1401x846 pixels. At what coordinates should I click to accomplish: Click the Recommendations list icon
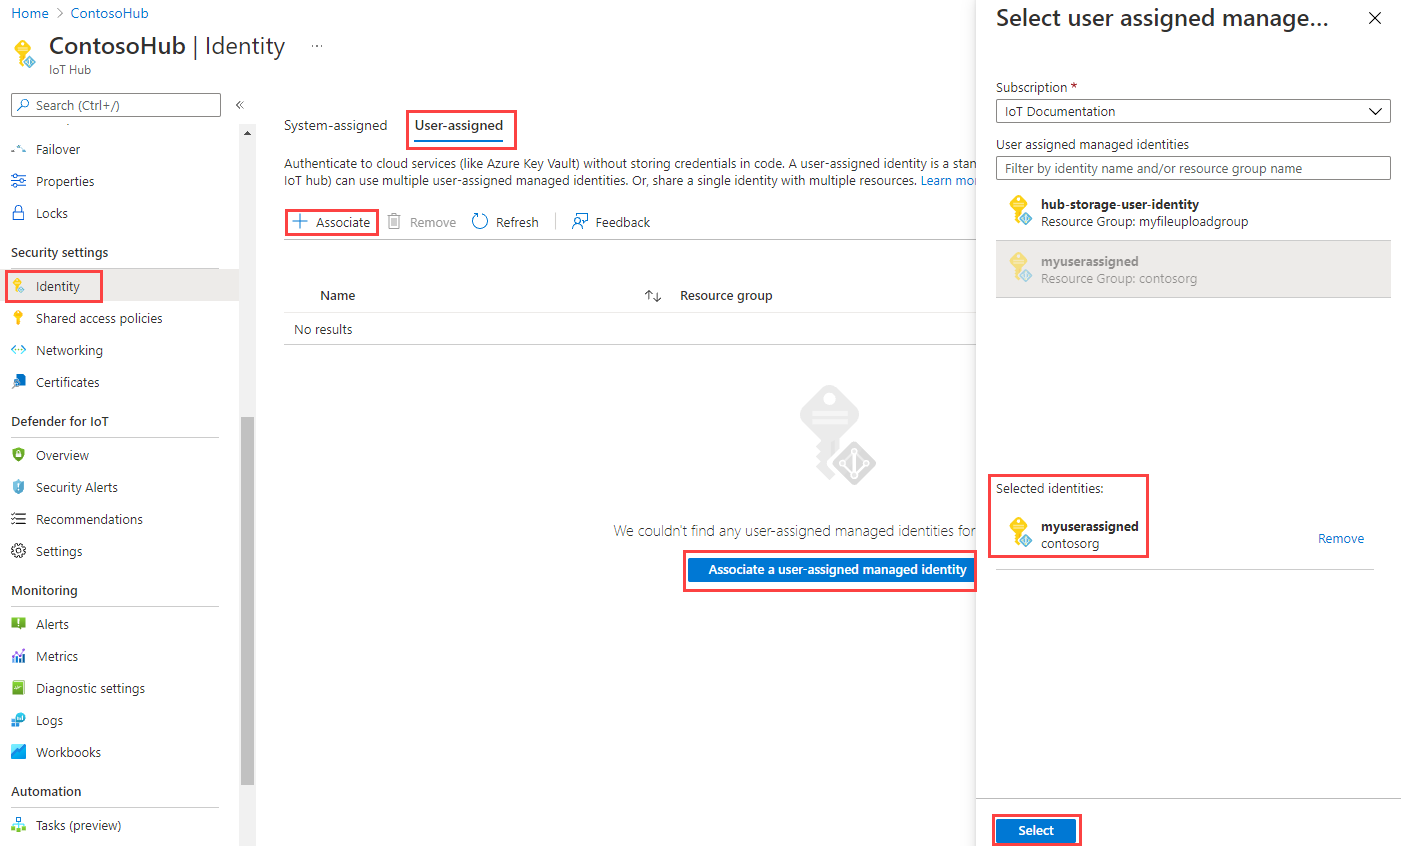(18, 519)
